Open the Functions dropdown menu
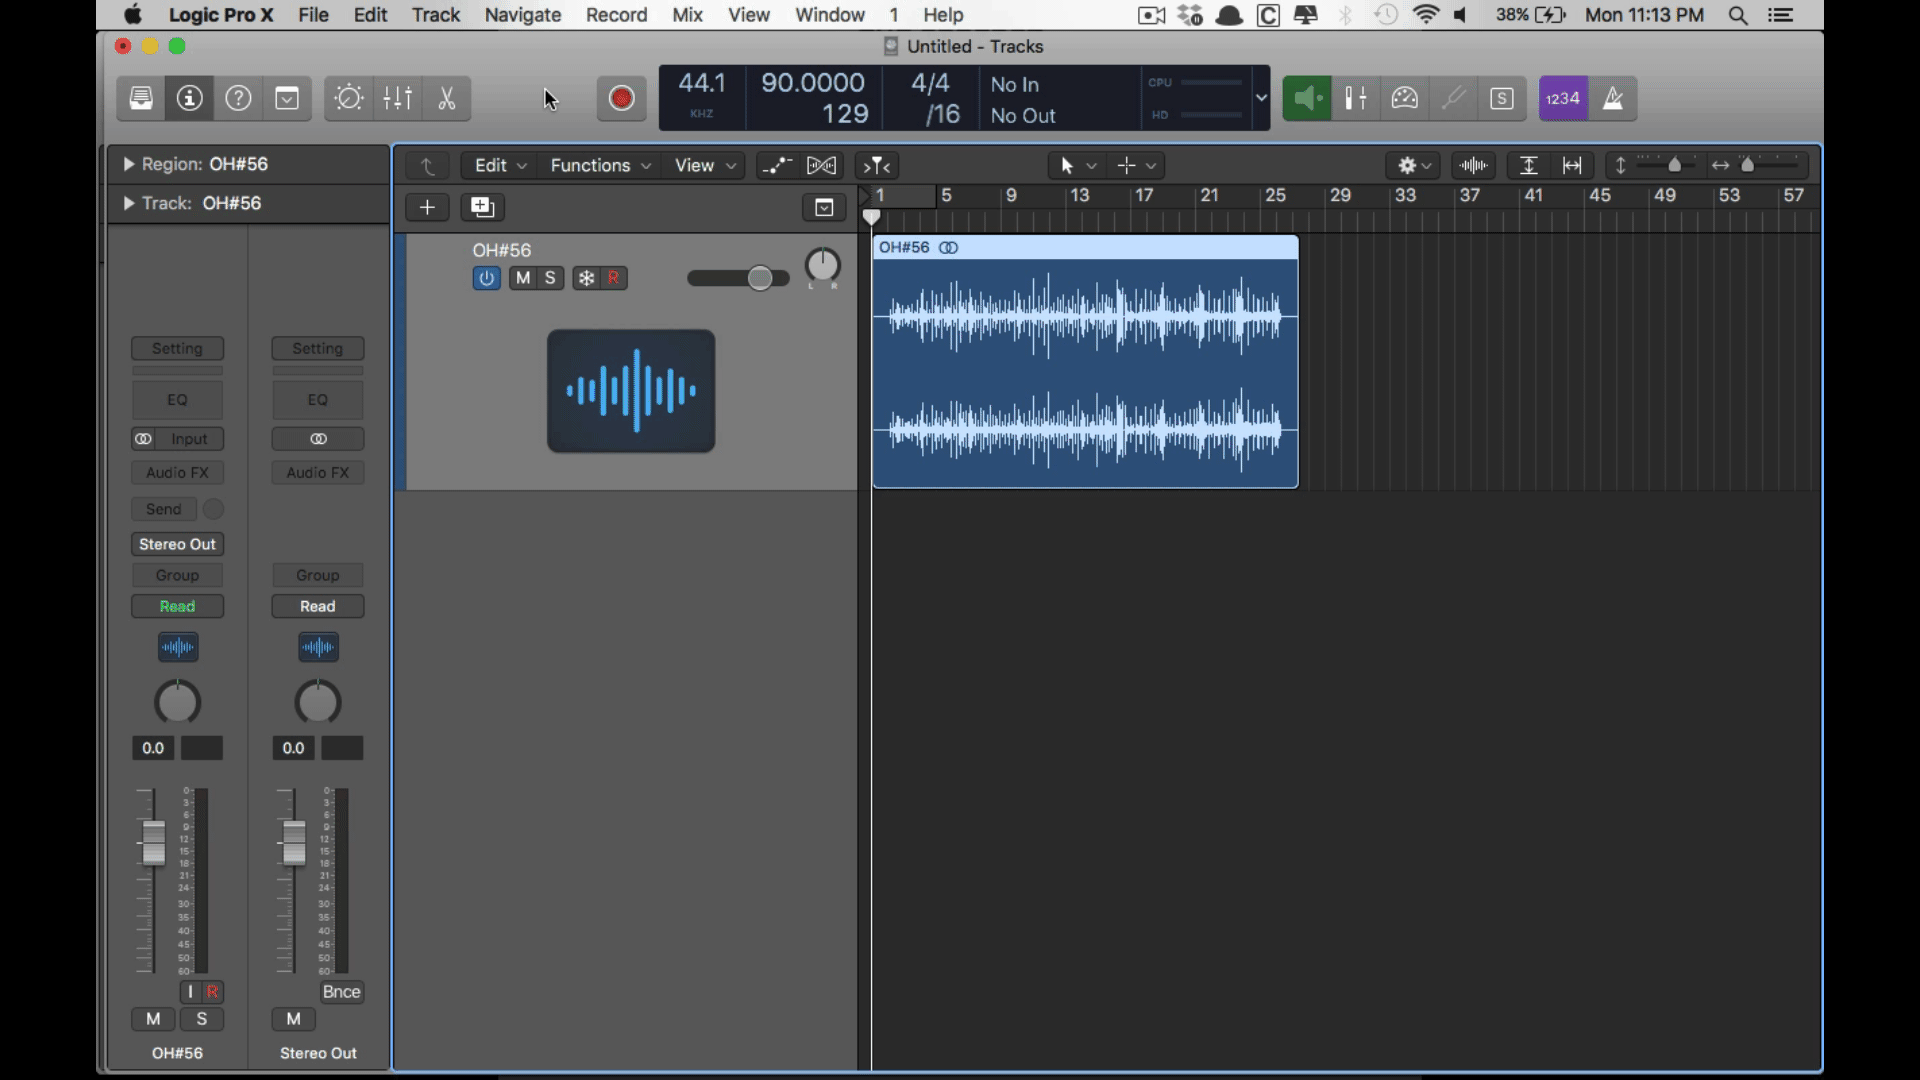Screen dimensions: 1920x1080 tap(597, 165)
